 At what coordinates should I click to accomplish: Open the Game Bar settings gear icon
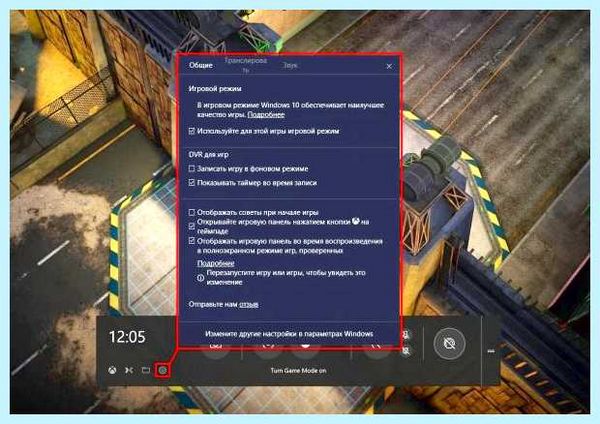point(163,370)
